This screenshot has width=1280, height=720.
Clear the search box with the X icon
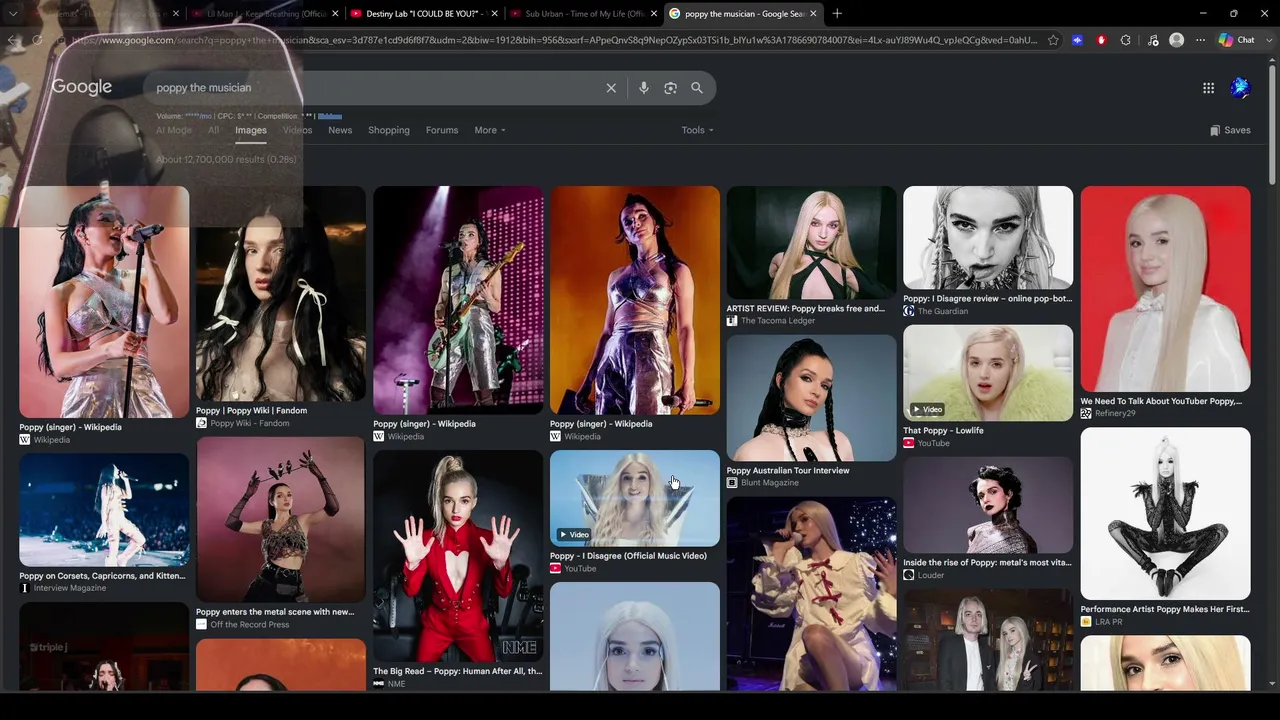tap(611, 88)
